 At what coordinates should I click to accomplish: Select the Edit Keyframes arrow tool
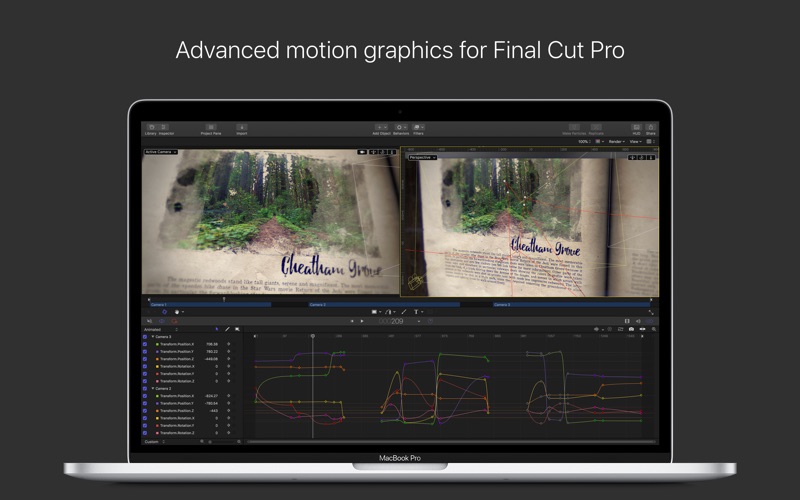(x=217, y=330)
